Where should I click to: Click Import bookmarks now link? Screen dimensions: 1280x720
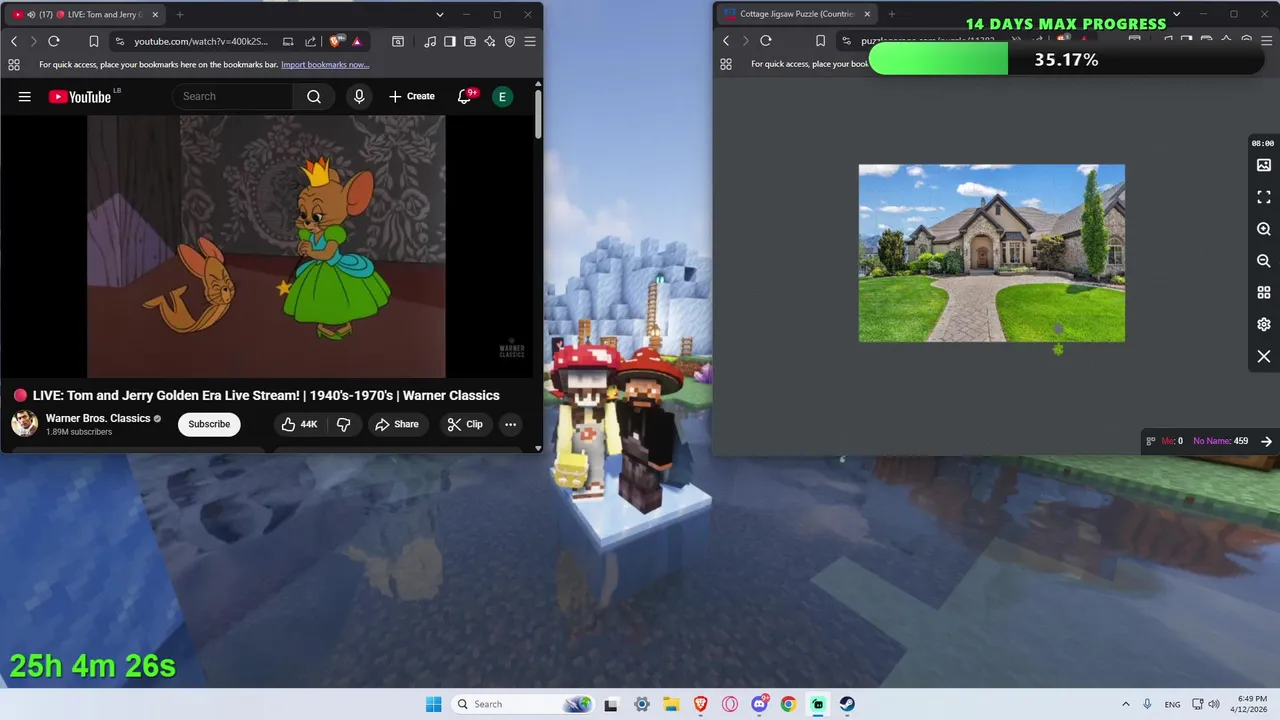pos(325,65)
